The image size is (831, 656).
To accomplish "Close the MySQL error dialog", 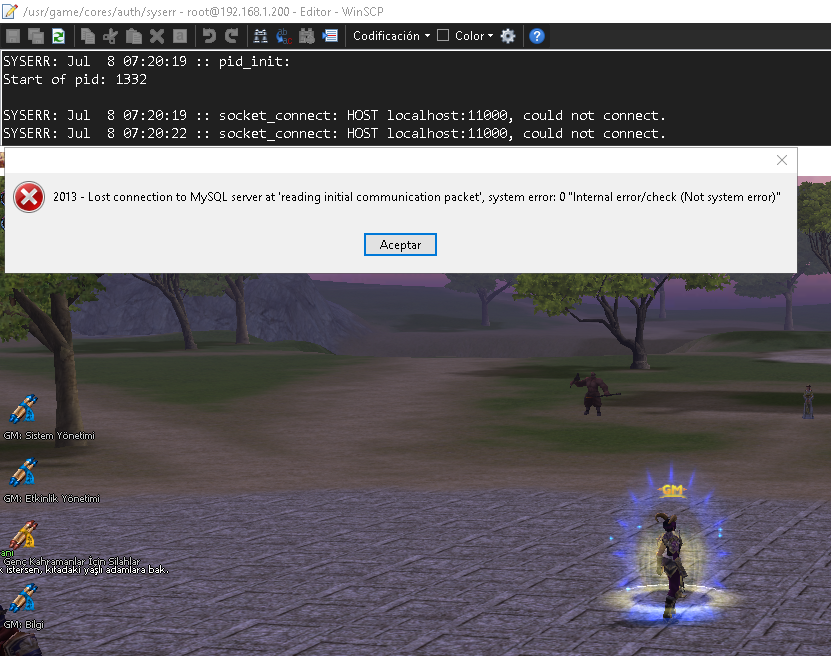I will [782, 160].
